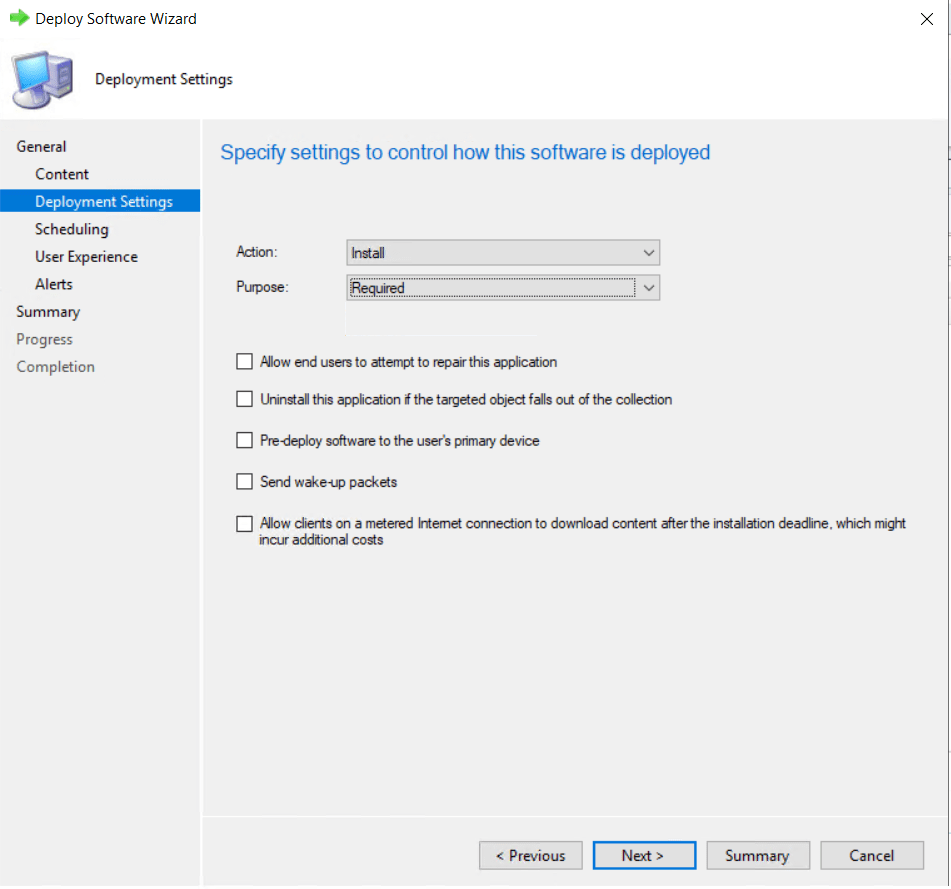
Task: Open the Alerts wizard page
Action: coord(54,284)
